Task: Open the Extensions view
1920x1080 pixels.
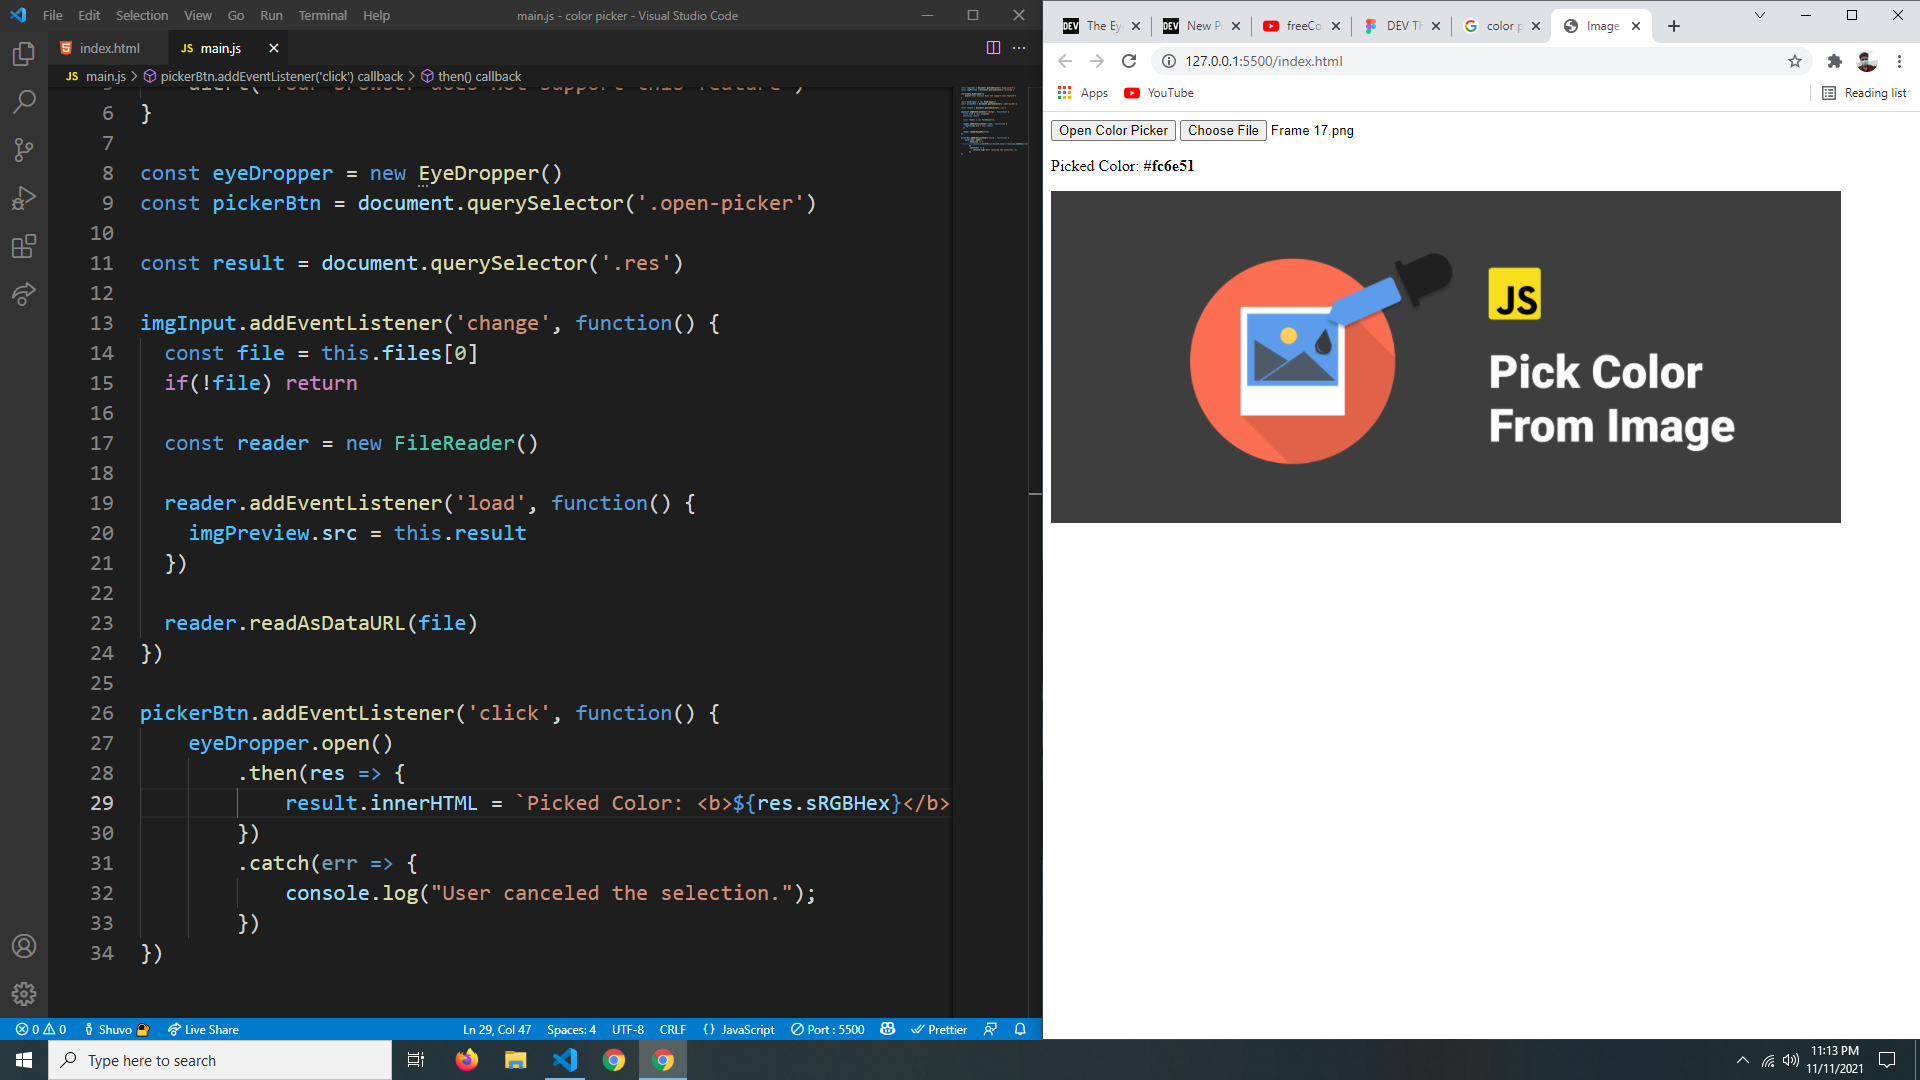Action: tap(24, 247)
